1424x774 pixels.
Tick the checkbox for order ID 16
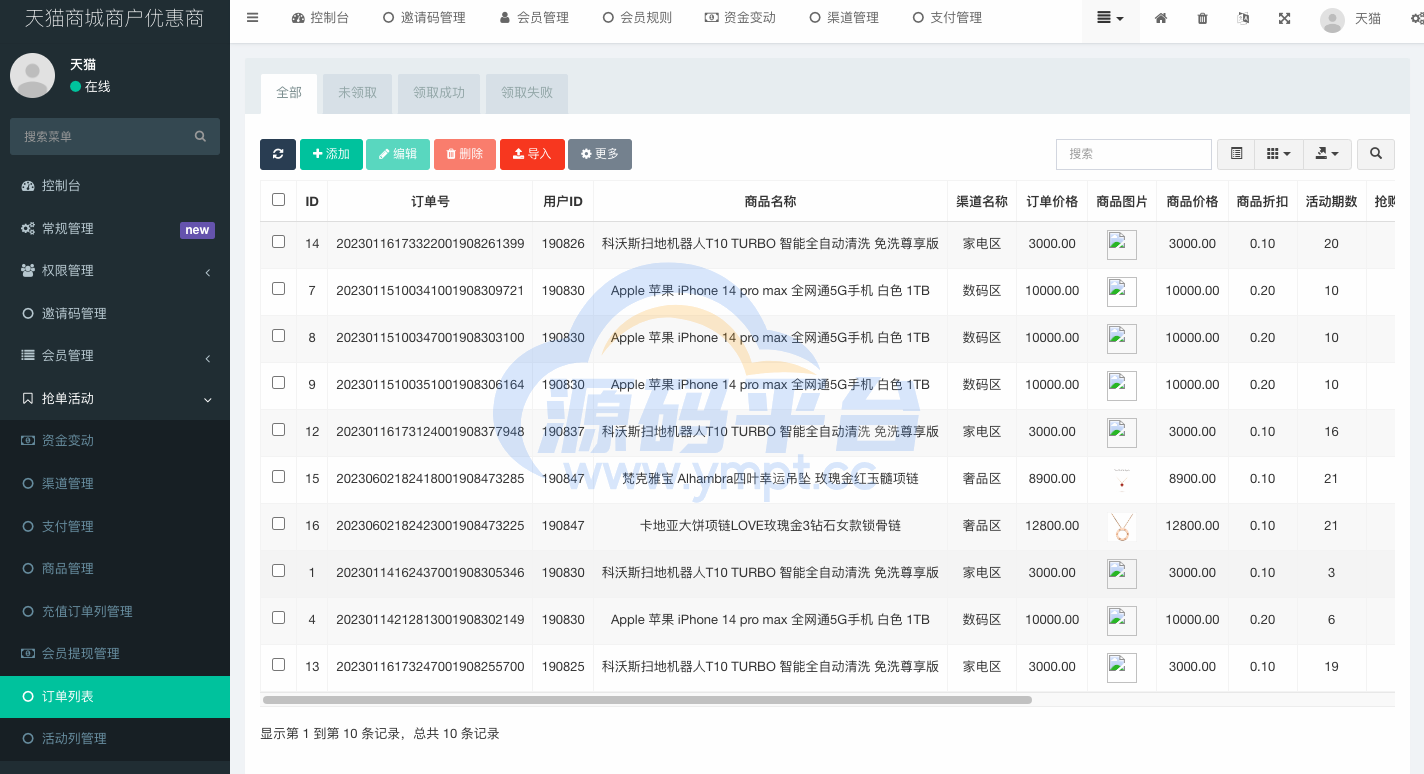[278, 524]
